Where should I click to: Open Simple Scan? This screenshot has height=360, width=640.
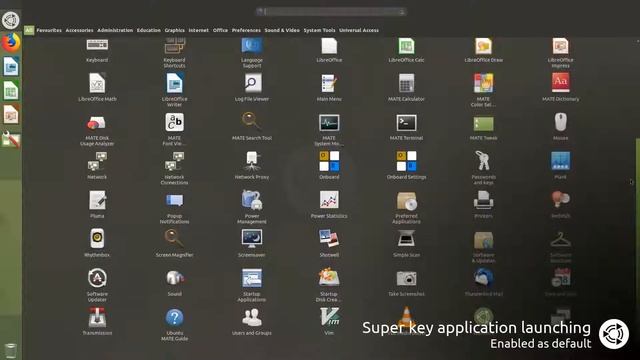click(406, 243)
